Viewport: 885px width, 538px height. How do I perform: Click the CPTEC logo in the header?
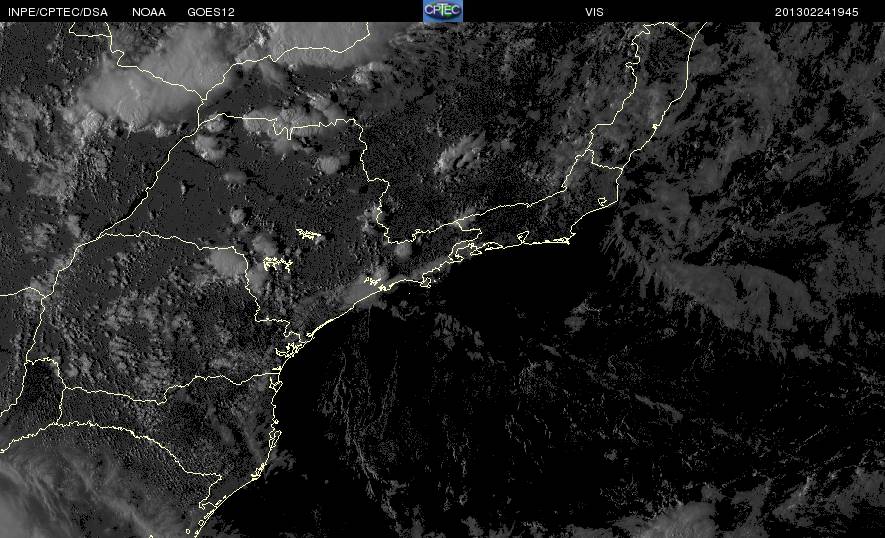coord(443,11)
